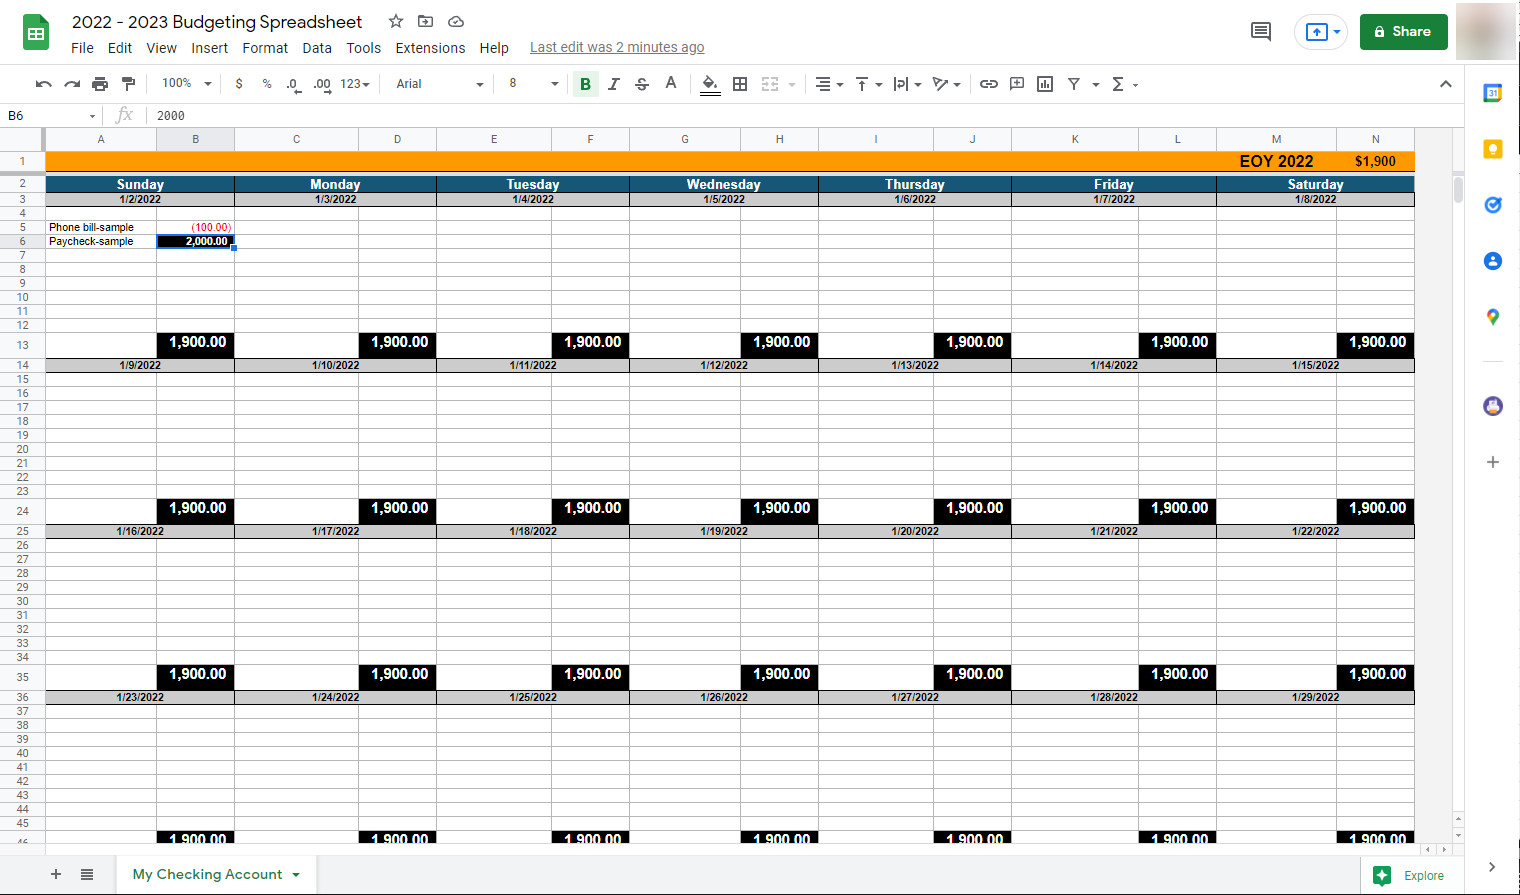1520x895 pixels.
Task: Open Google Tasks side panel
Action: pyautogui.click(x=1493, y=205)
